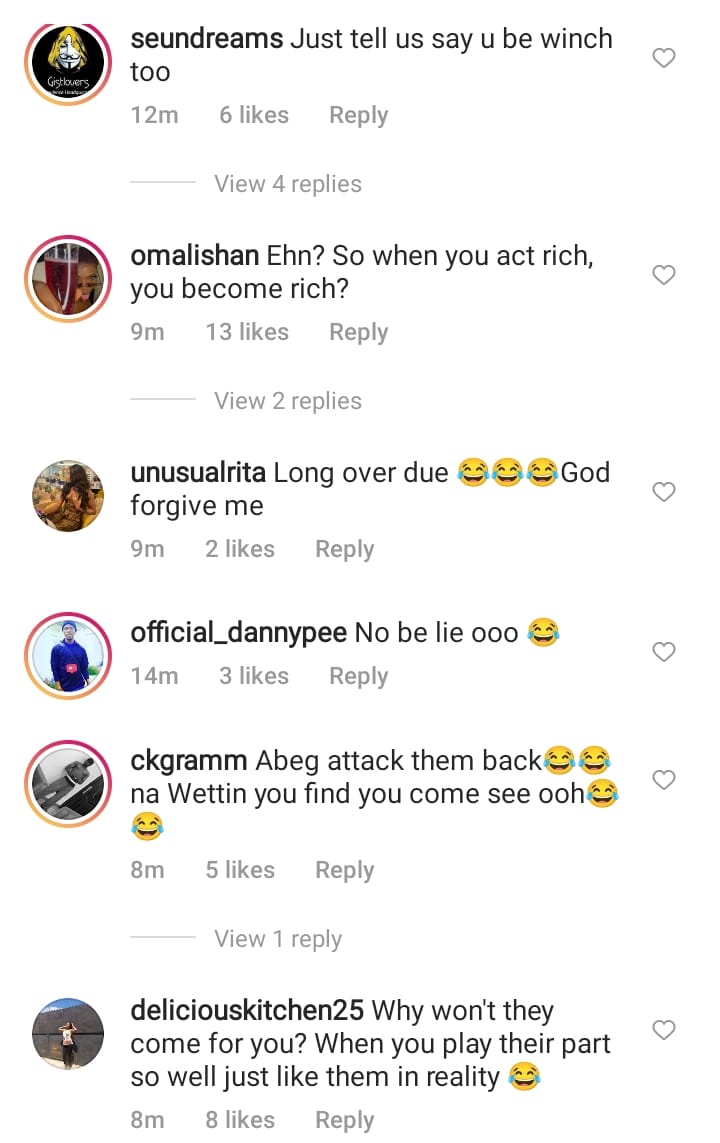Reply to unusualrita's comment
720x1143 pixels.
(344, 550)
